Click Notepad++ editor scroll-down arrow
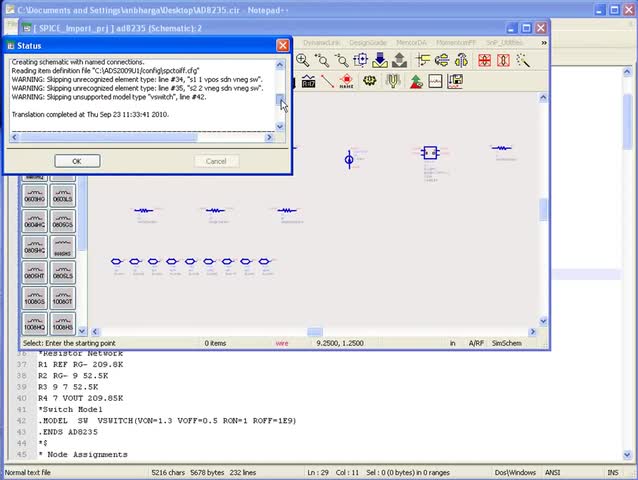The height and width of the screenshot is (480, 638). pos(627,455)
